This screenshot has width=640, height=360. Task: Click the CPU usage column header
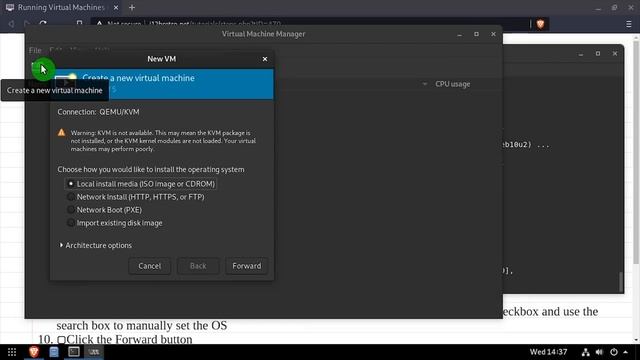452,84
